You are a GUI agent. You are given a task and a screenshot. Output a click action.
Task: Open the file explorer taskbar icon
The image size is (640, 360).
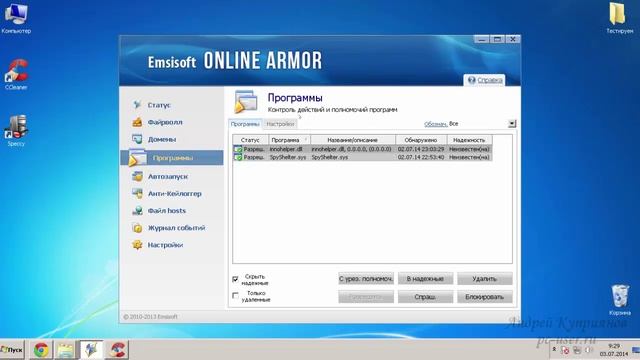coord(66,350)
